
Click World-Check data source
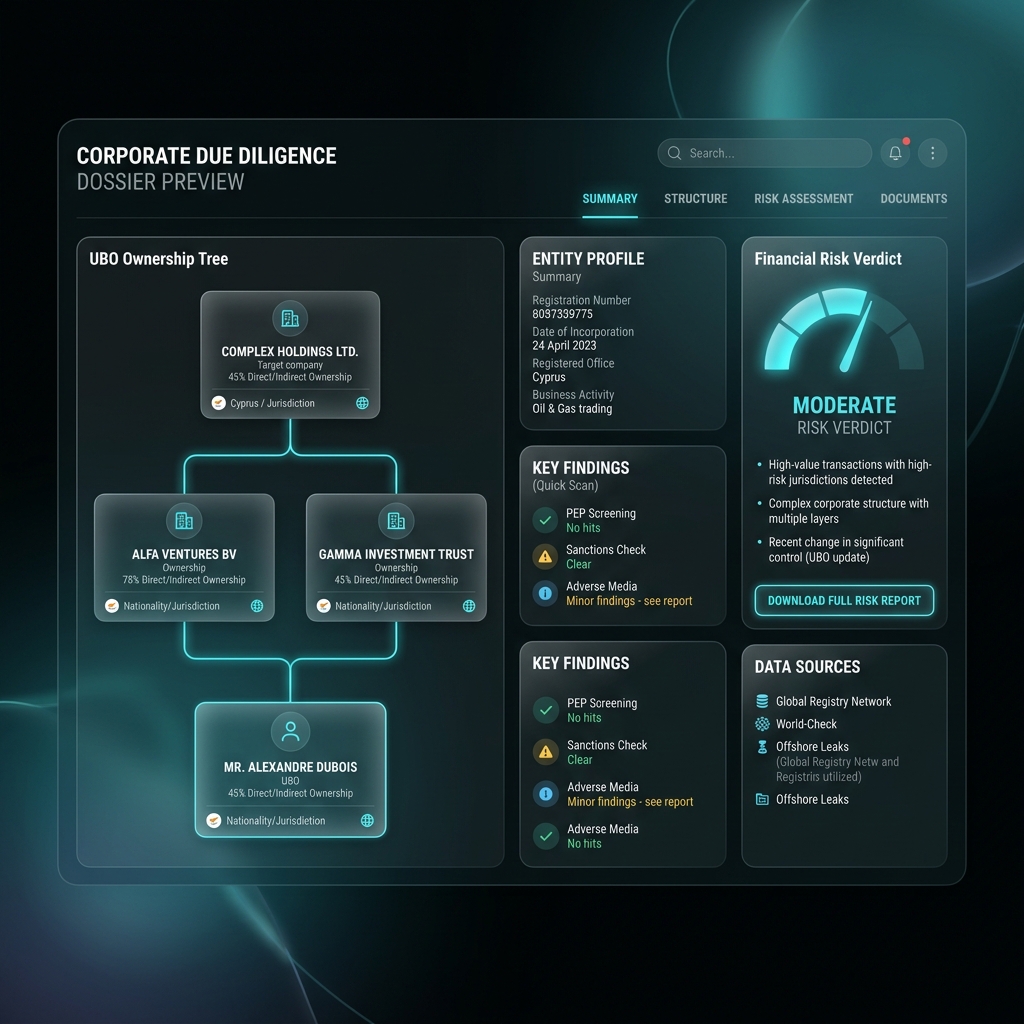pos(806,724)
